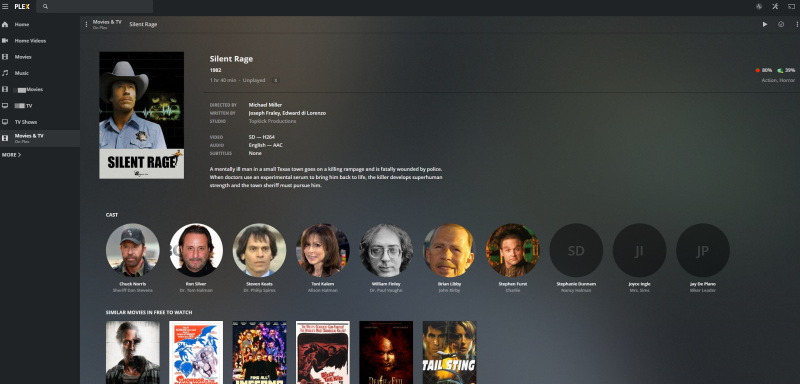Mark as played using the circle check icon

781,24
